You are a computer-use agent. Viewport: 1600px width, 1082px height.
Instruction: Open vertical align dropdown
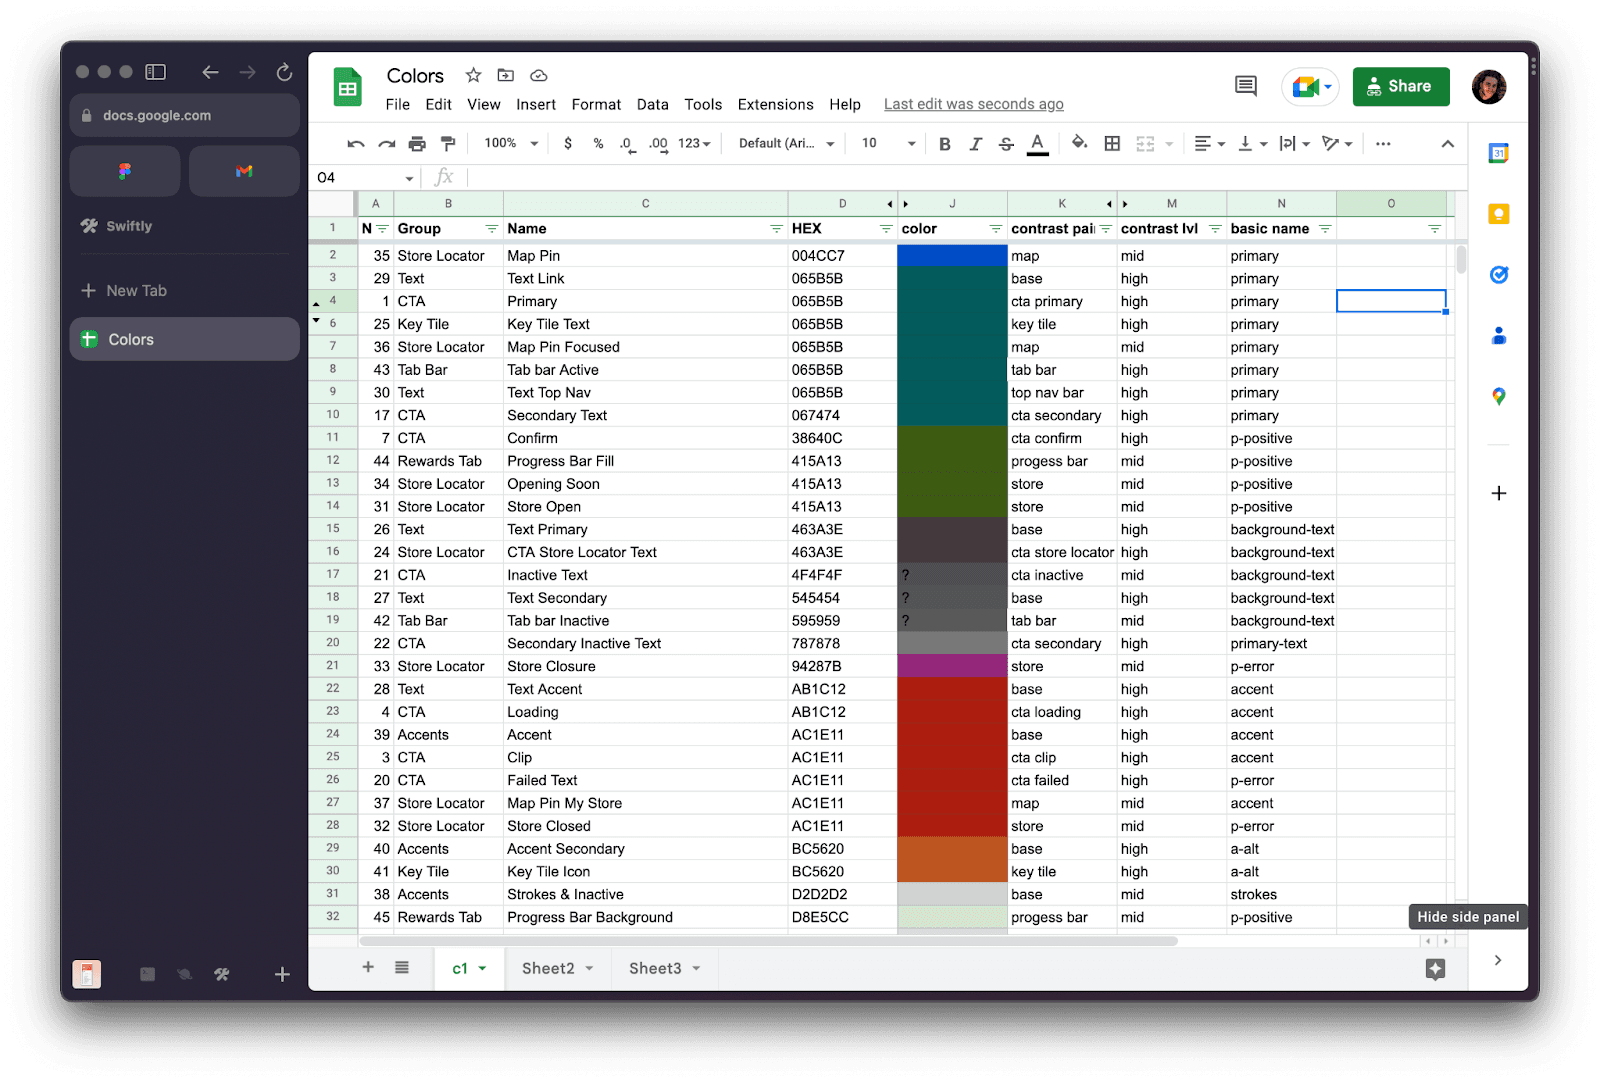click(x=1253, y=144)
